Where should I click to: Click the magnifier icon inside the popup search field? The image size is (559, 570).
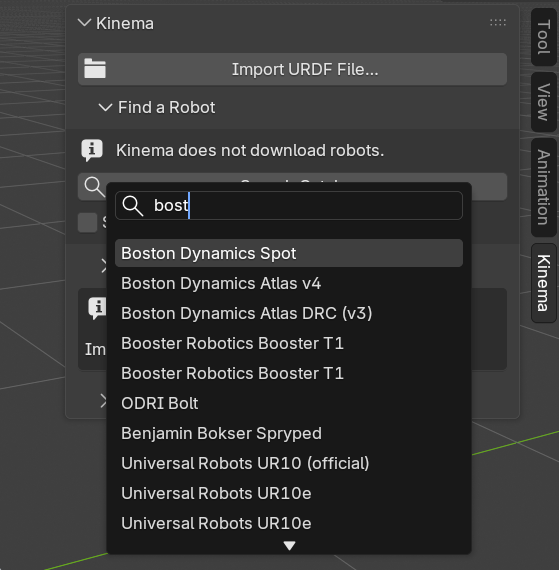[133, 206]
